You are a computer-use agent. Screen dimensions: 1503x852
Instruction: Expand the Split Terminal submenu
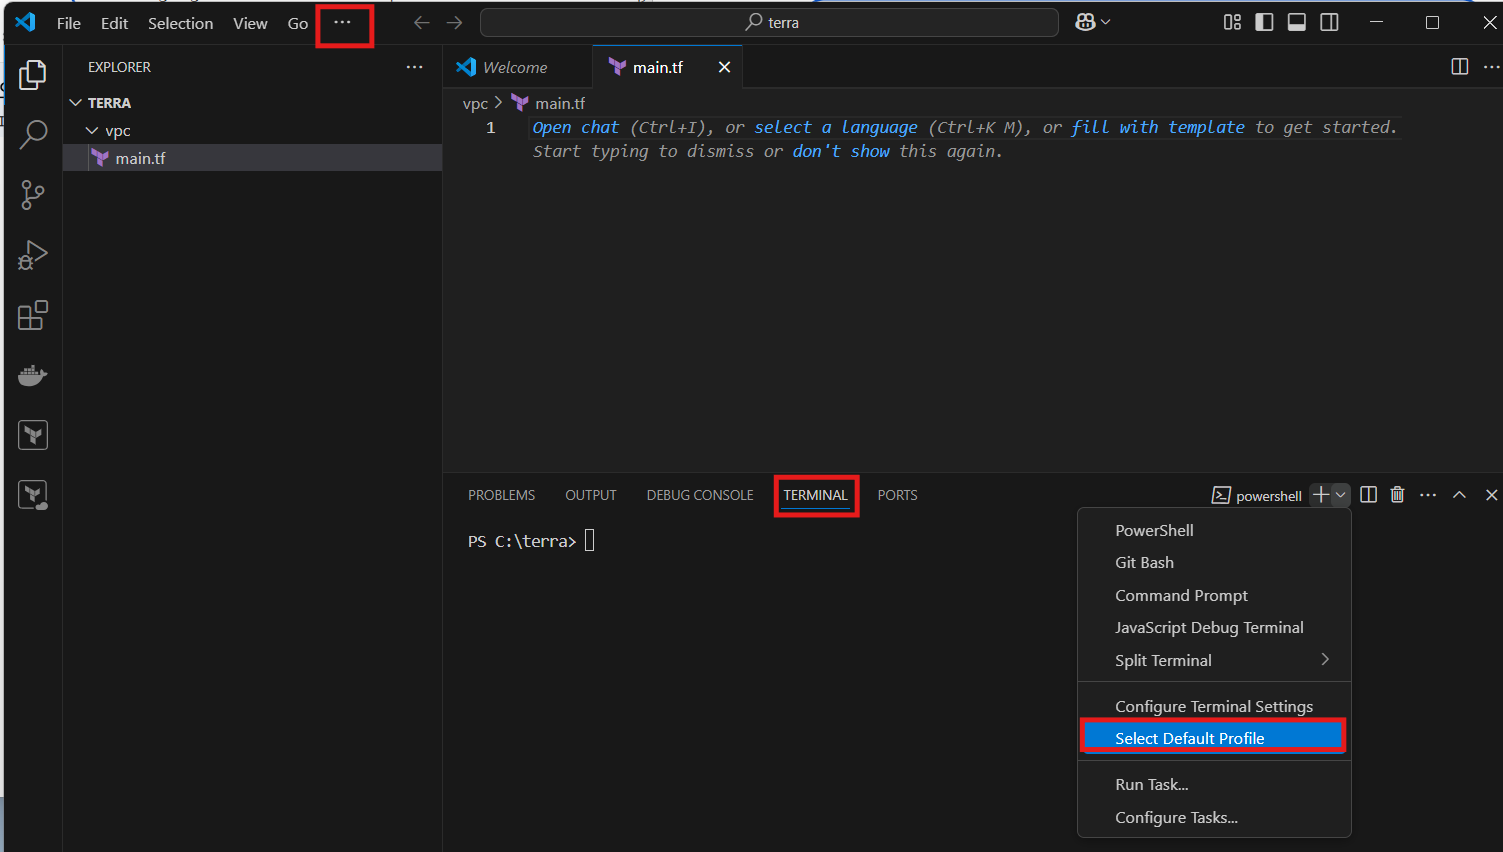coord(1214,660)
